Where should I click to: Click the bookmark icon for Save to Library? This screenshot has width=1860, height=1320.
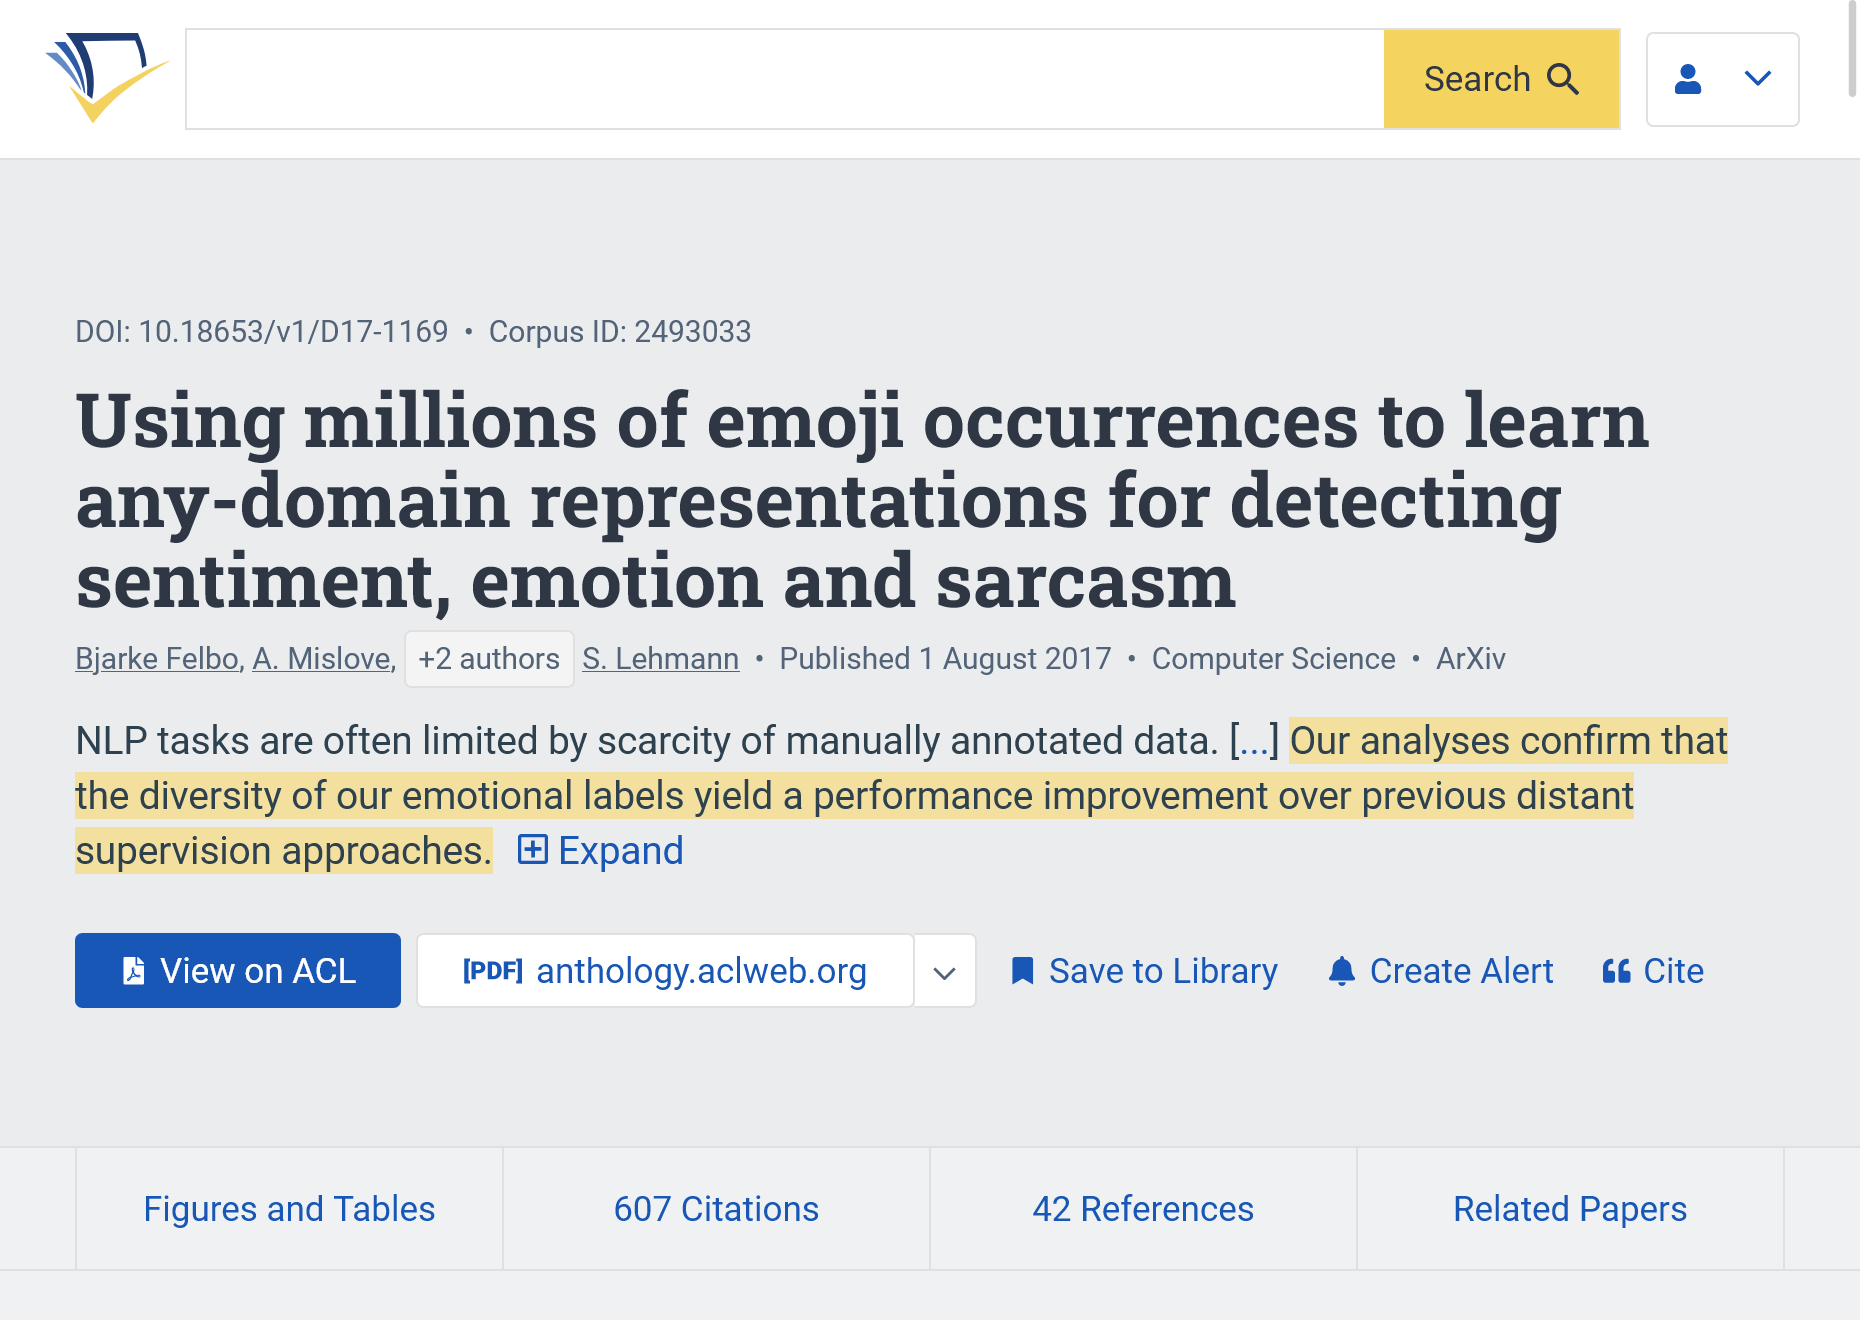pos(1022,971)
